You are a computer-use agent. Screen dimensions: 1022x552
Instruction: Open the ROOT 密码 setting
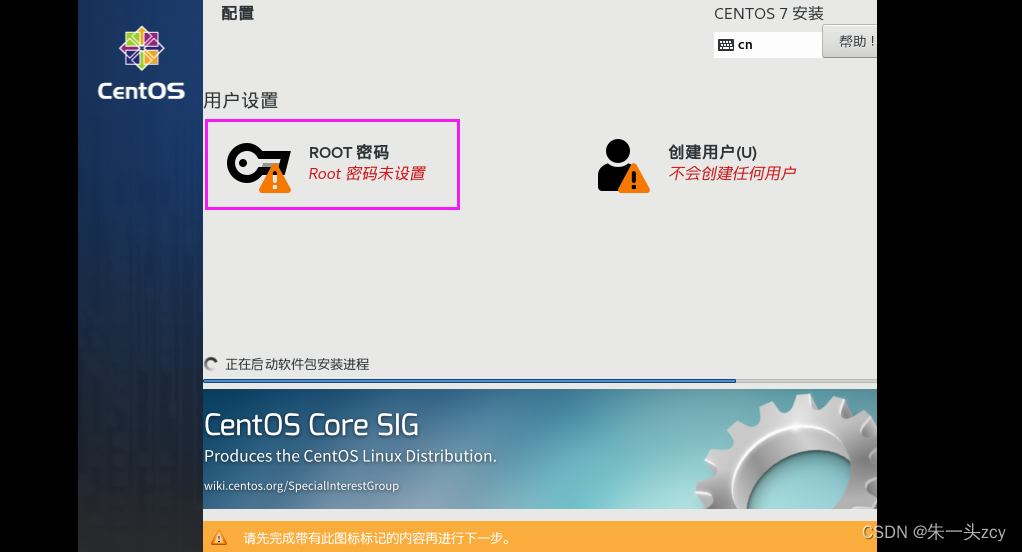pyautogui.click(x=332, y=165)
